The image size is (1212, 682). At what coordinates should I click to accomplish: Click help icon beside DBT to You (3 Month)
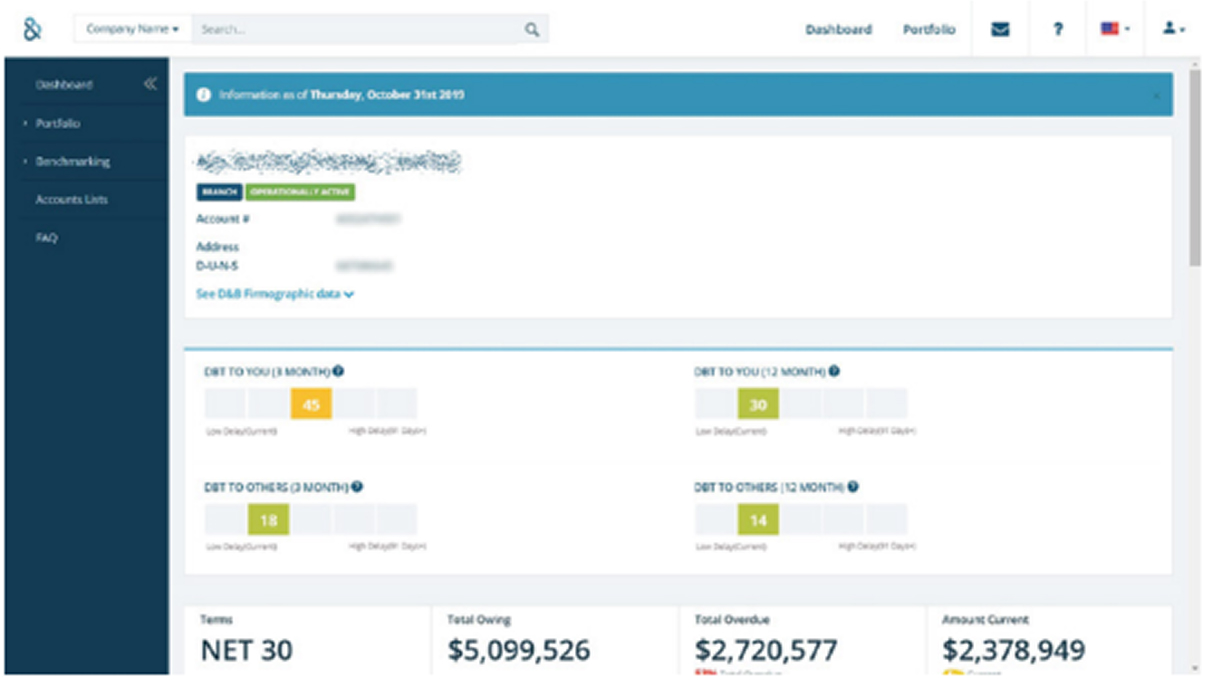(338, 371)
